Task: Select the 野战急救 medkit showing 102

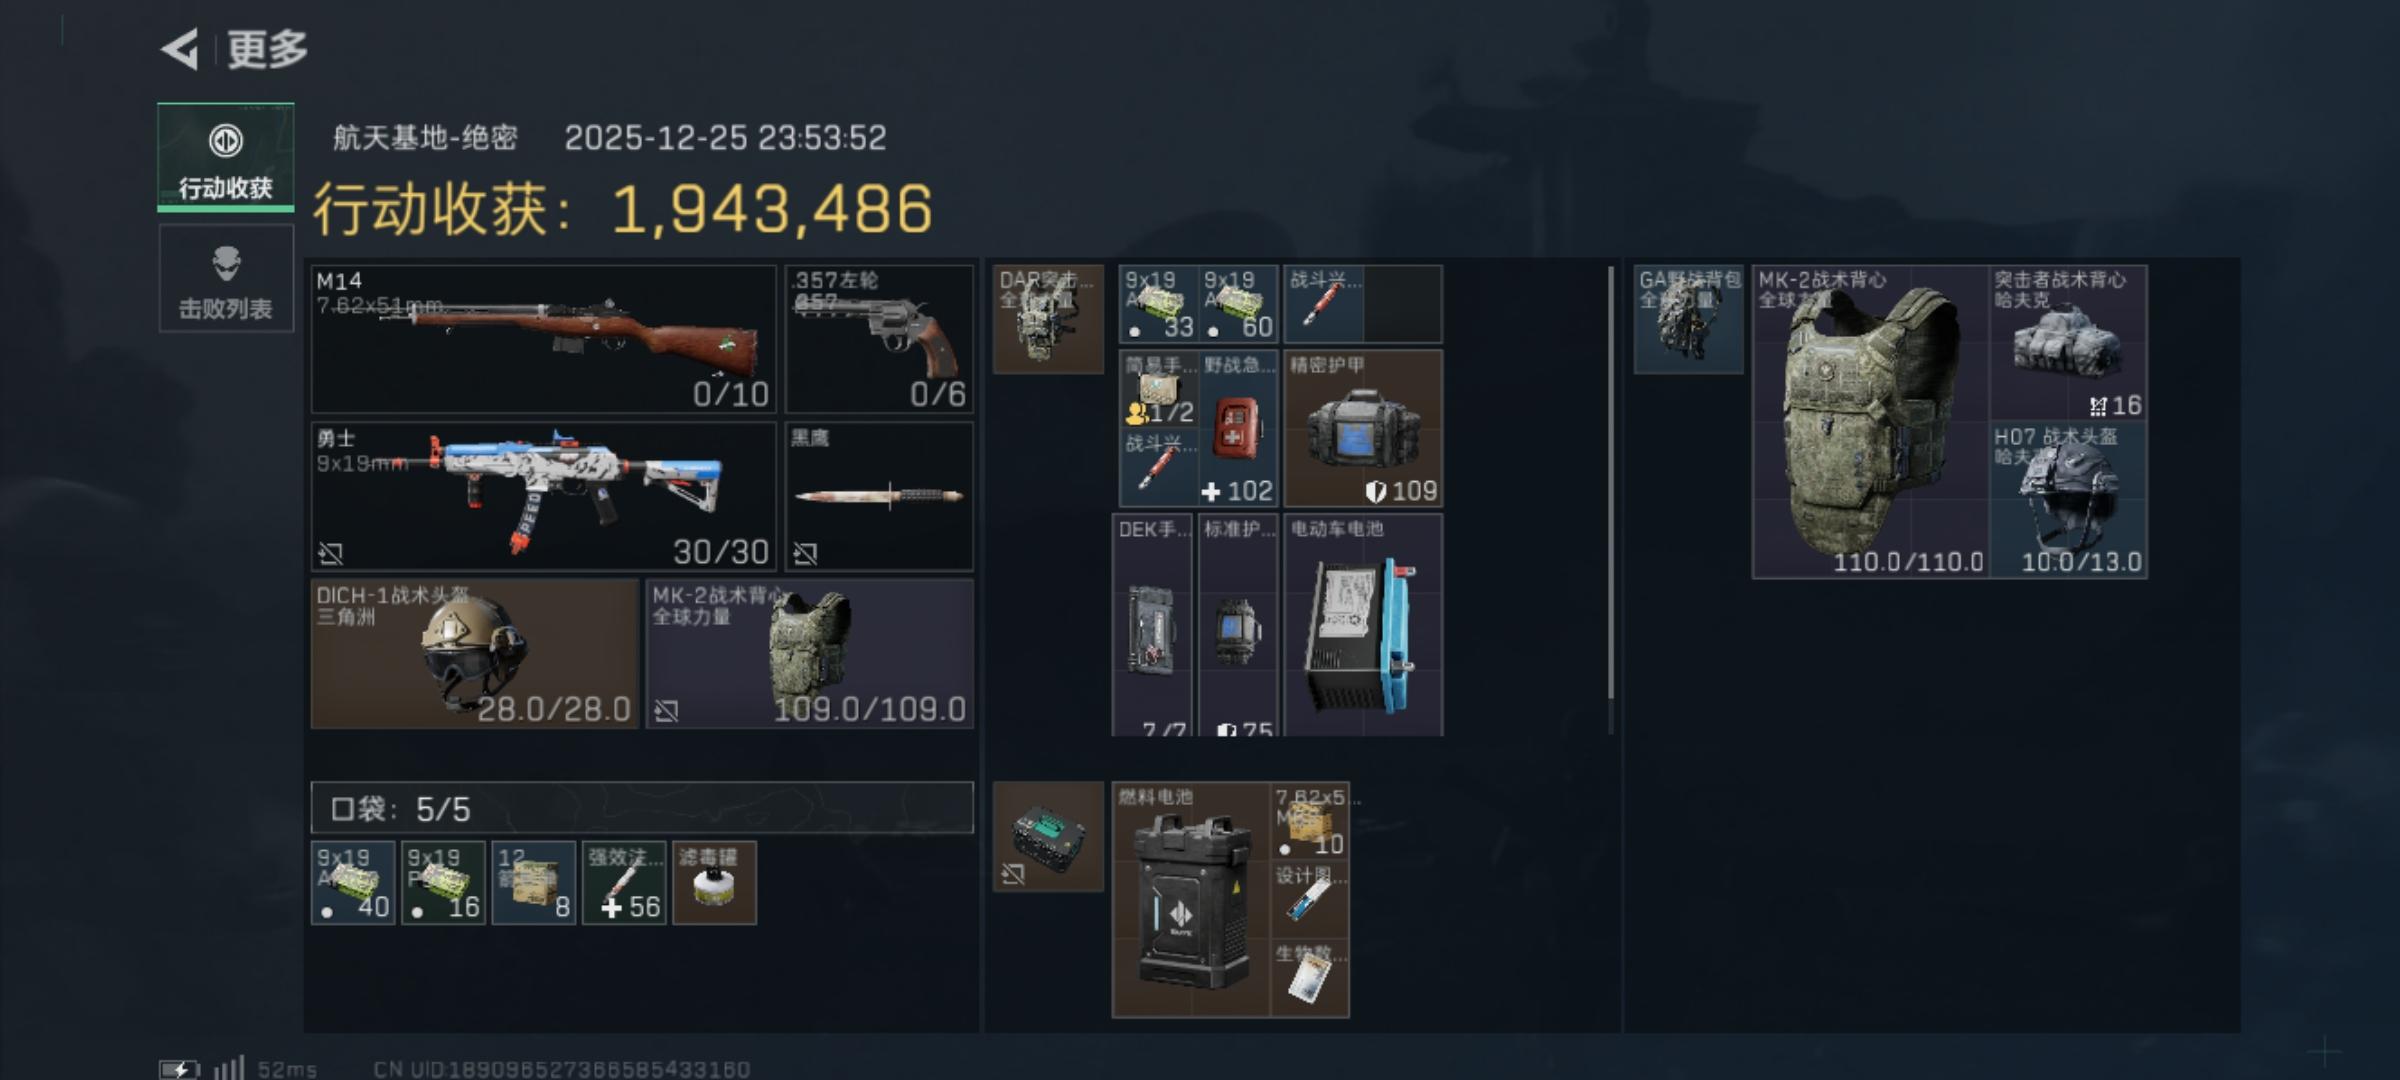Action: click(1238, 428)
